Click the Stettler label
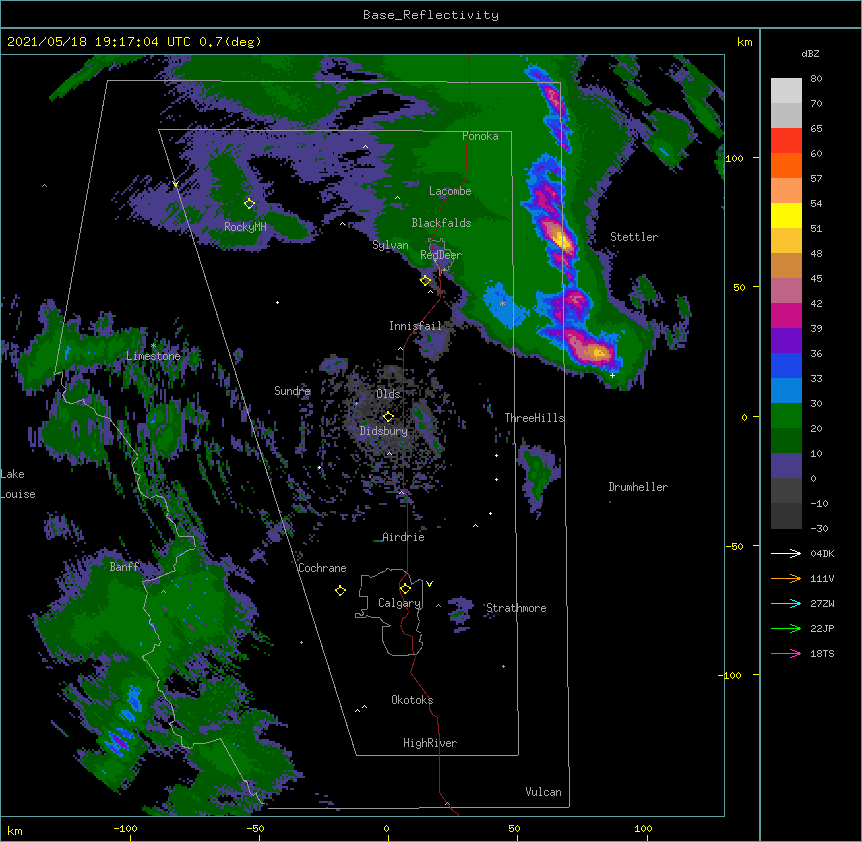The height and width of the screenshot is (842, 862). pos(634,237)
